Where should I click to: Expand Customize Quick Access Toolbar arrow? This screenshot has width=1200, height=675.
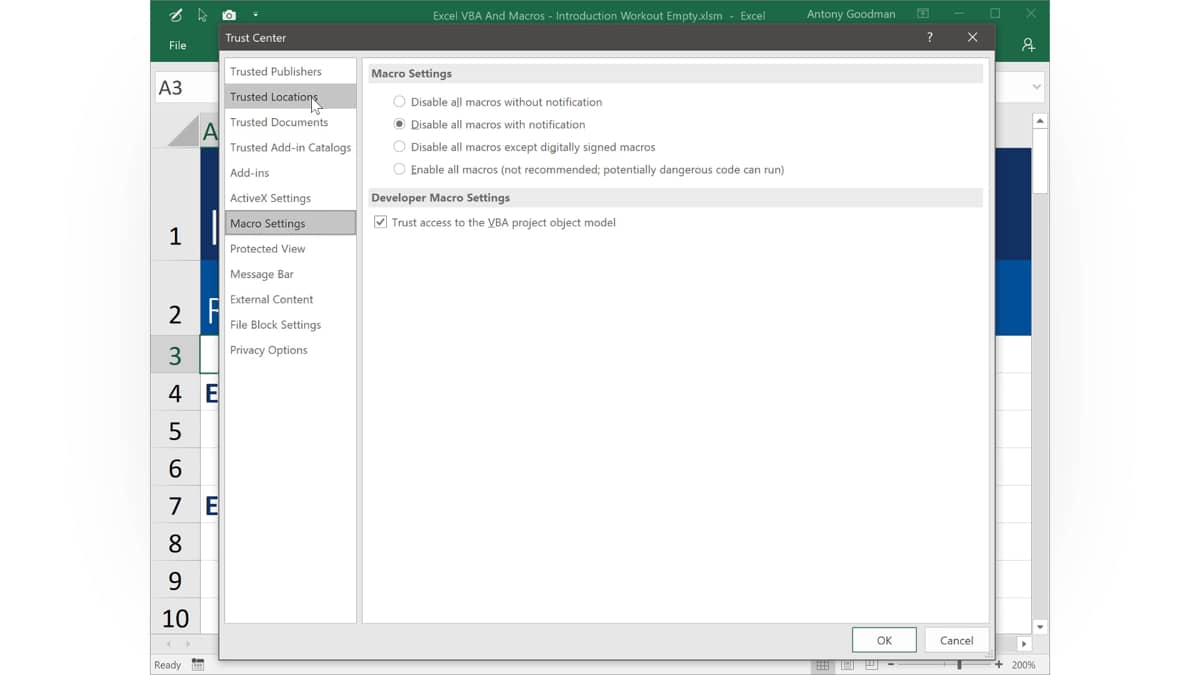point(255,15)
